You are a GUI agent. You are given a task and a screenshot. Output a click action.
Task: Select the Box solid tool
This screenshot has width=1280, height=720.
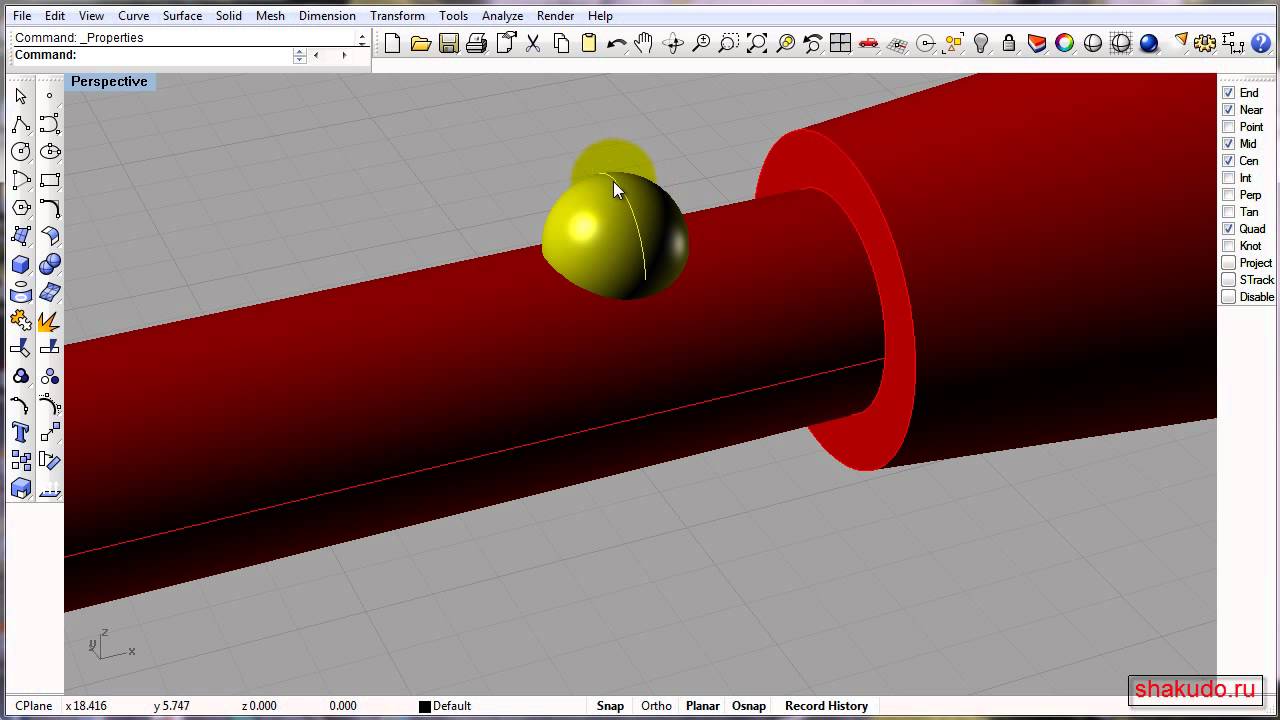click(x=21, y=264)
